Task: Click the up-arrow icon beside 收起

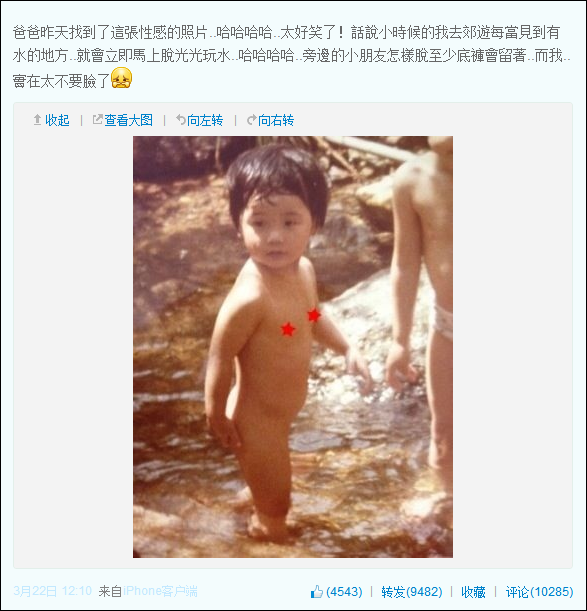Action: point(37,120)
